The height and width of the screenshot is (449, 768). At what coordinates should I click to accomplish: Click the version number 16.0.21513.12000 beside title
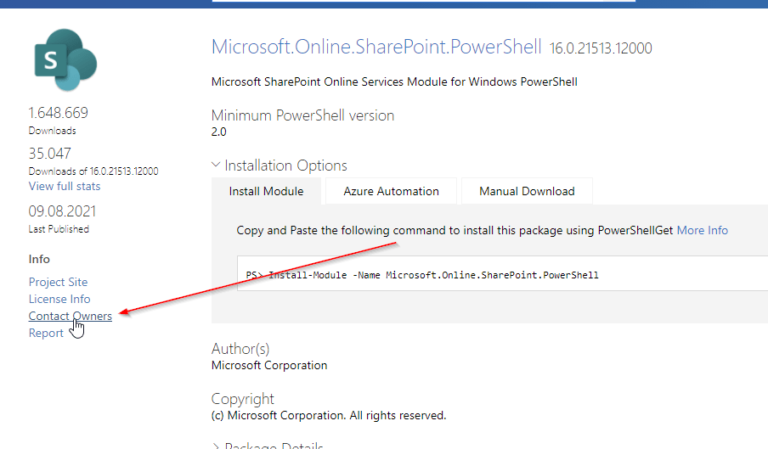point(600,48)
